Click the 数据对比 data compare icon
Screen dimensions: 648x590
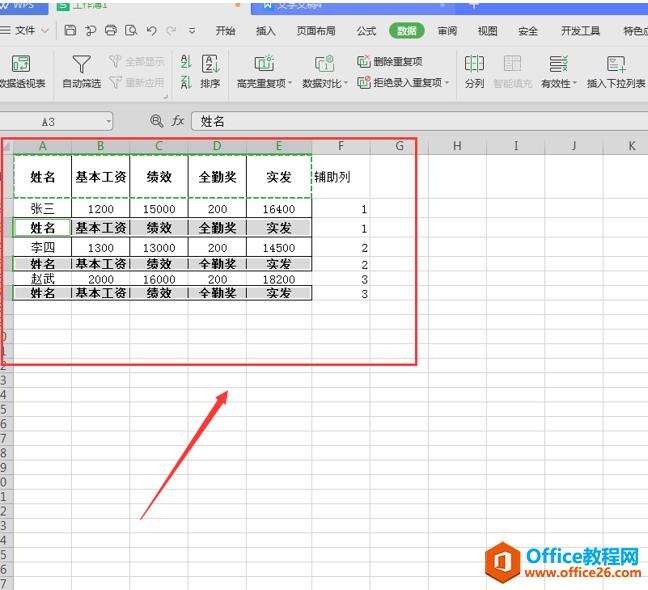(x=324, y=63)
